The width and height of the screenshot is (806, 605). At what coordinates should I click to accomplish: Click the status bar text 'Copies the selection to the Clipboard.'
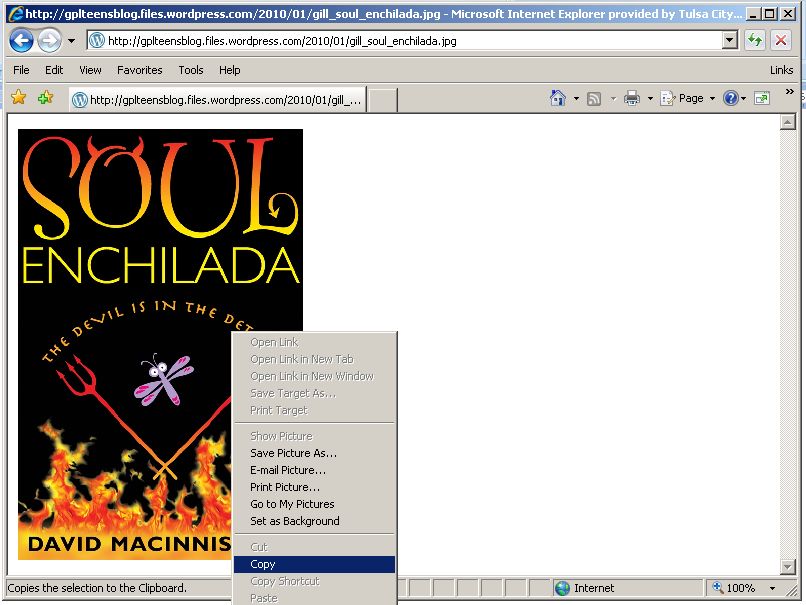[97, 588]
